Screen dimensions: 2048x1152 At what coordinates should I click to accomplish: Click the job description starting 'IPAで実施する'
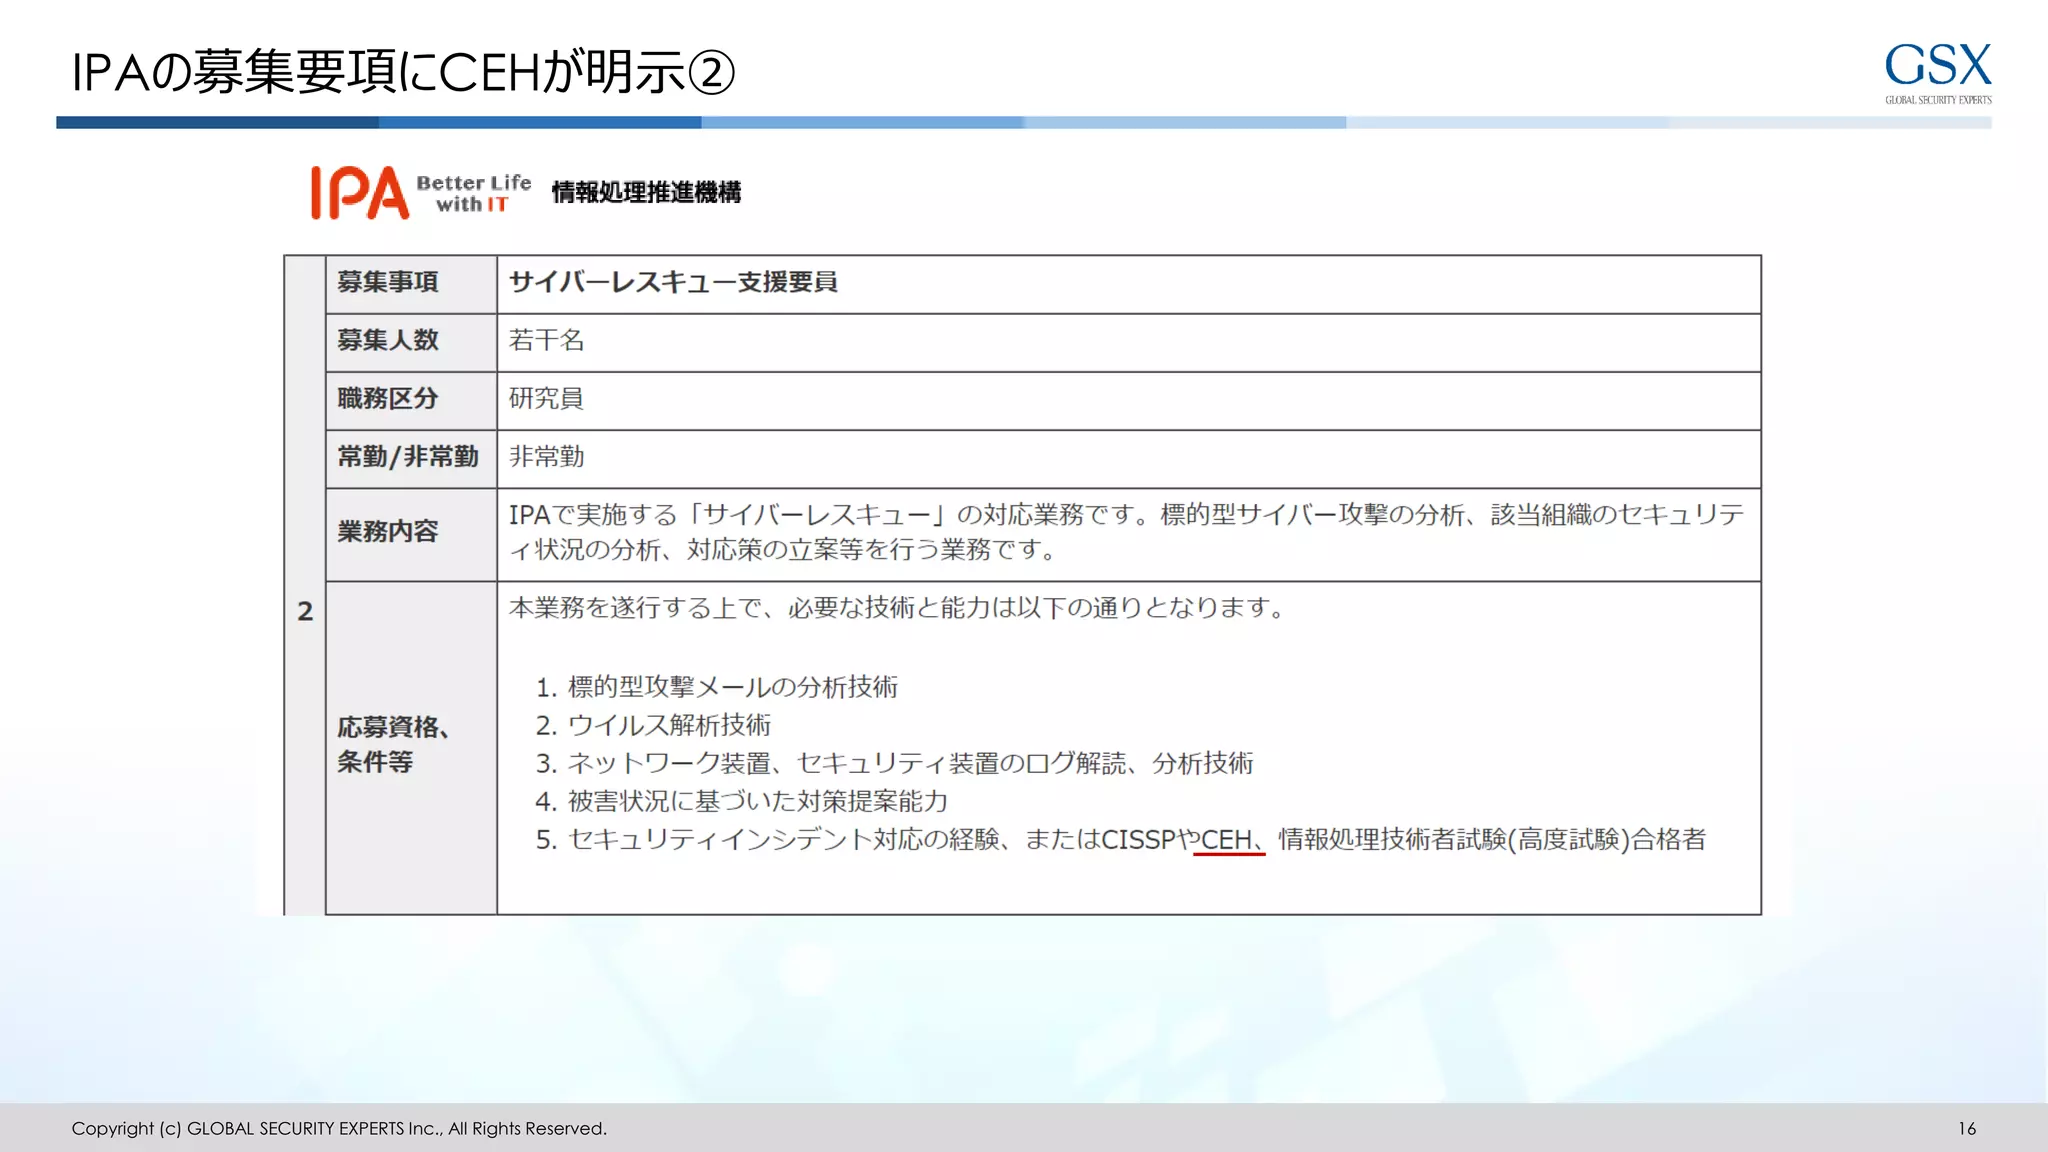[1126, 531]
